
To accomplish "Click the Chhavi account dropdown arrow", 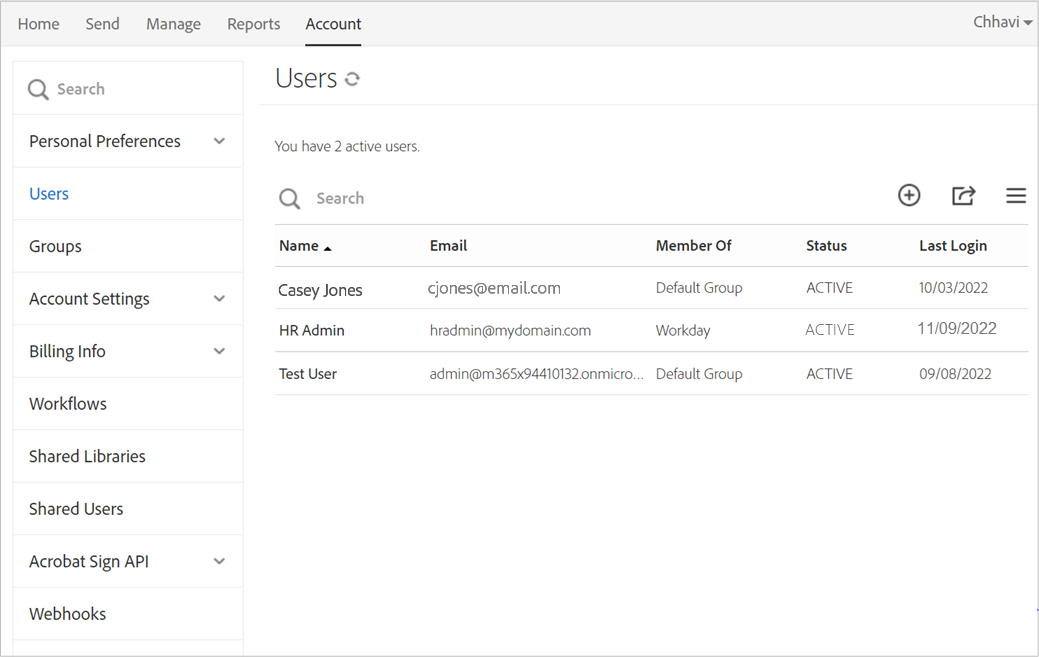I will click(x=1029, y=21).
